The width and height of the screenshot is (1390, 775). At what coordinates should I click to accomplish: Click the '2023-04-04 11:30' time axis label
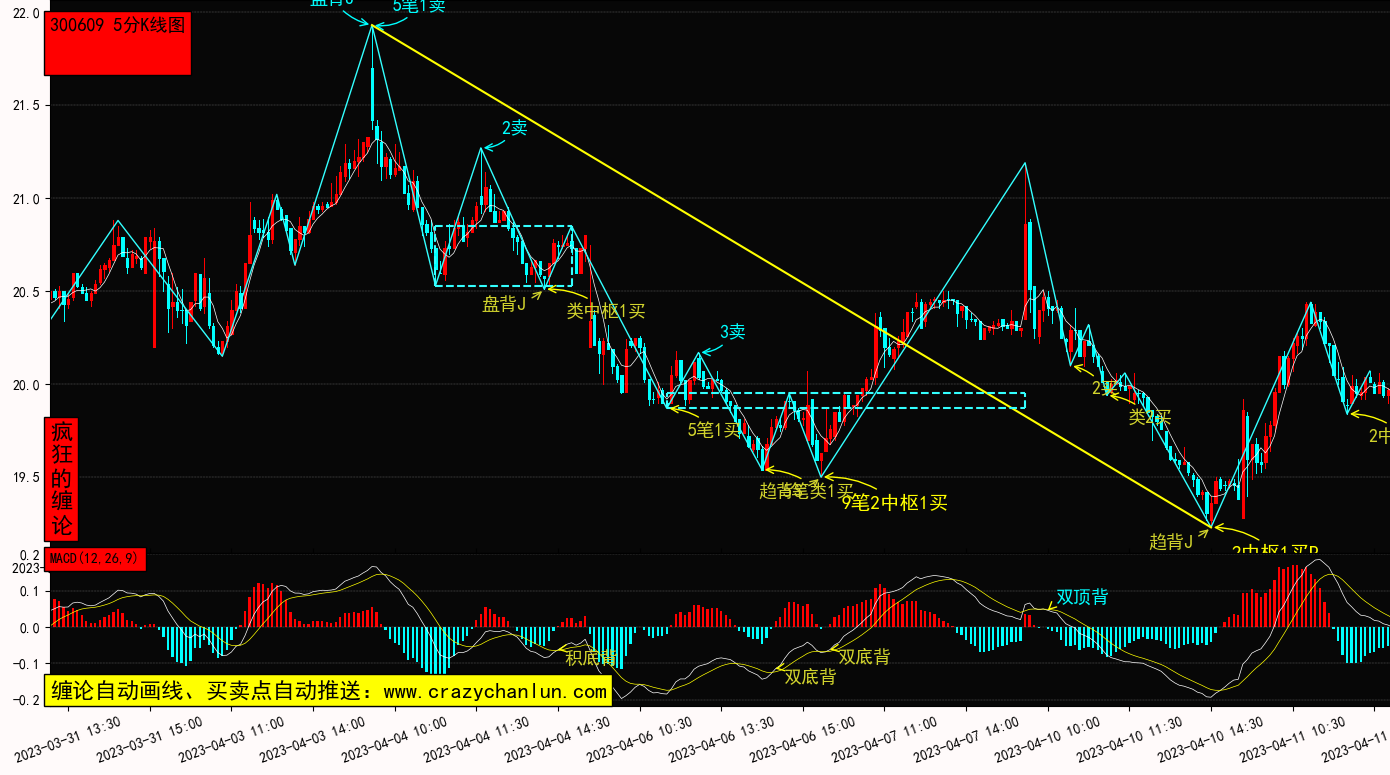click(477, 738)
